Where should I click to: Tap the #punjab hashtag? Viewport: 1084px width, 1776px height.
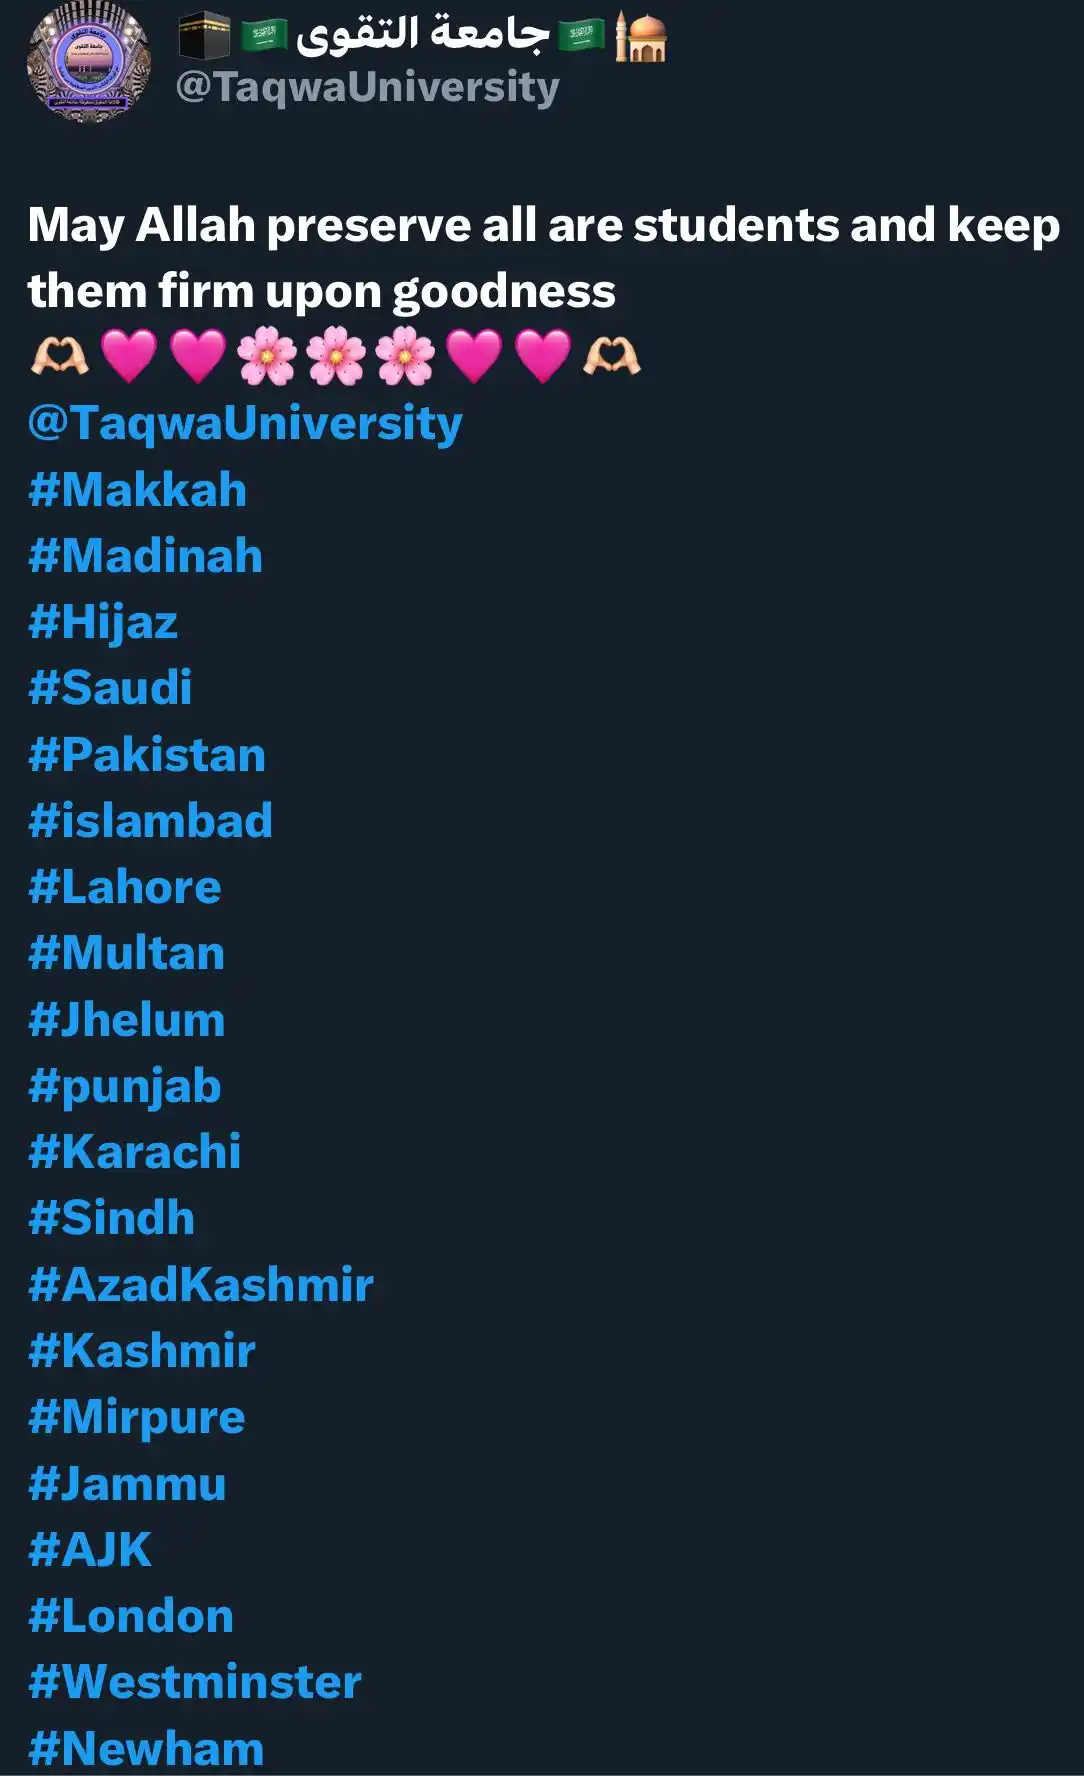tap(125, 1087)
